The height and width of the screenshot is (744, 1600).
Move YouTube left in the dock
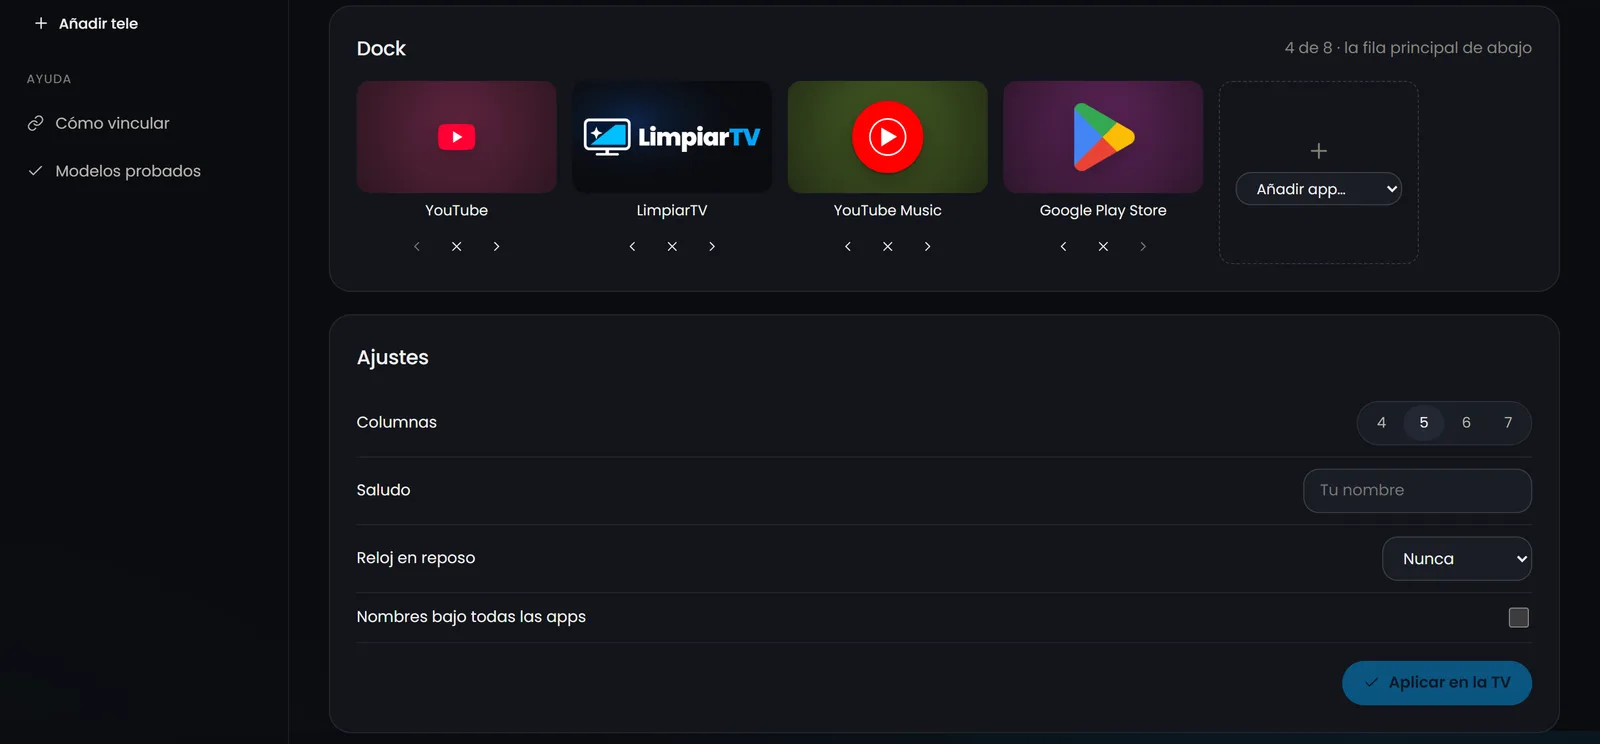click(417, 246)
